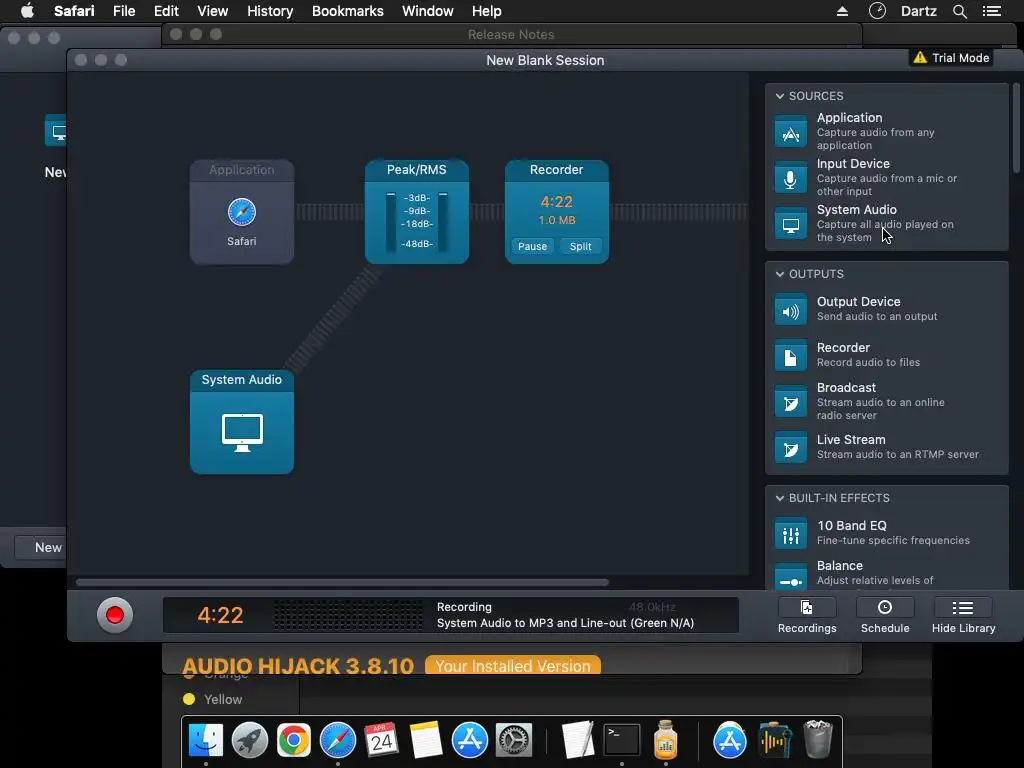Viewport: 1024px width, 768px height.
Task: Click the Output Device speaker icon
Action: click(x=790, y=310)
